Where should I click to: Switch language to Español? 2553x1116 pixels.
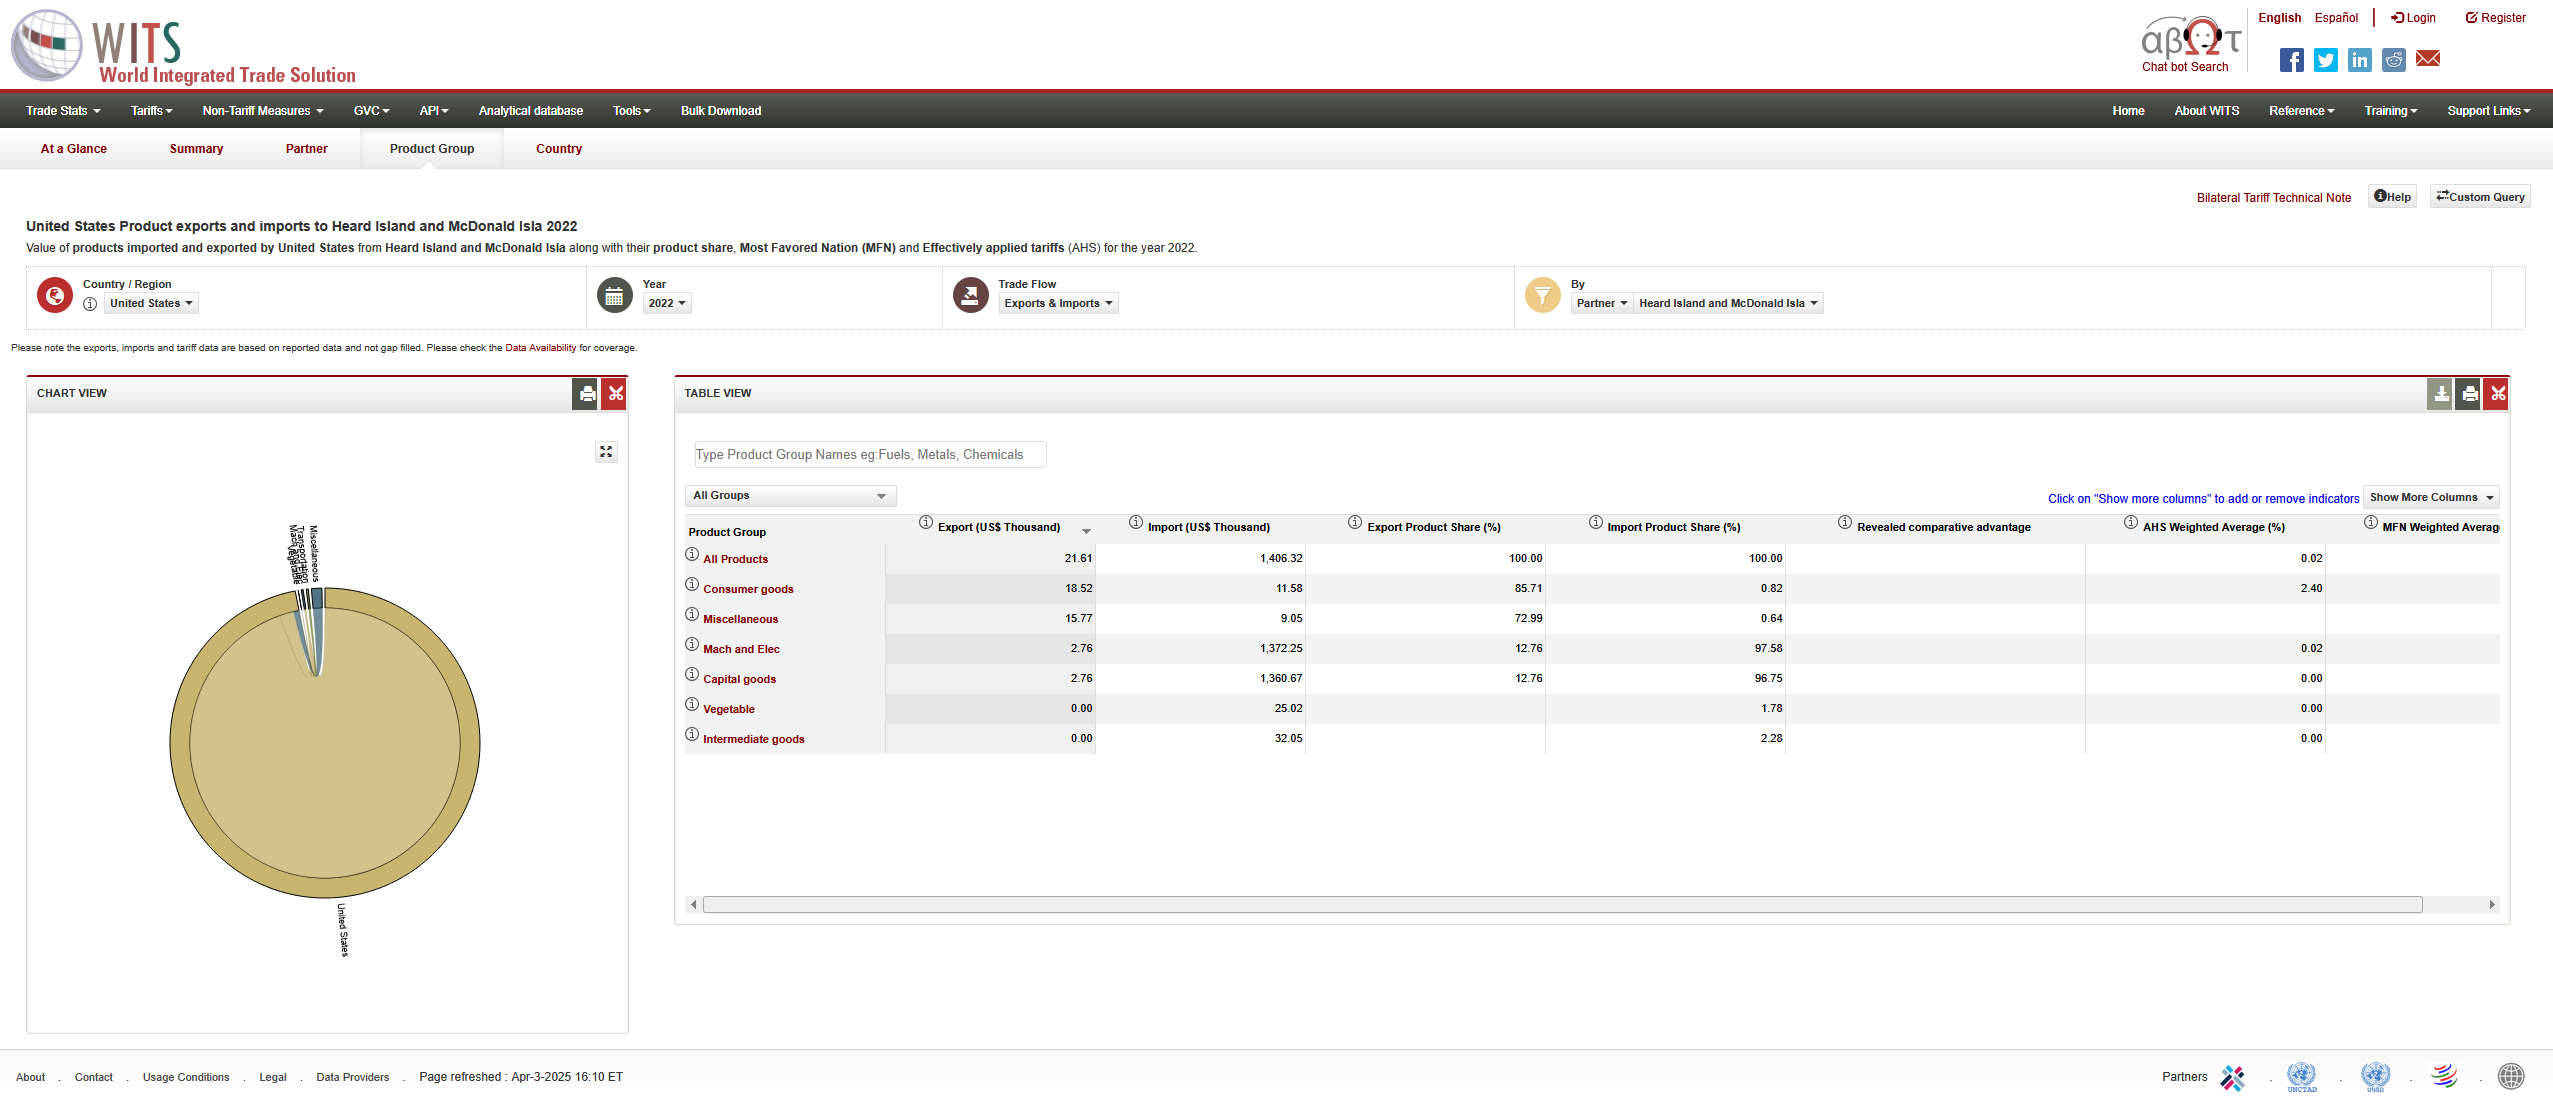[2336, 18]
